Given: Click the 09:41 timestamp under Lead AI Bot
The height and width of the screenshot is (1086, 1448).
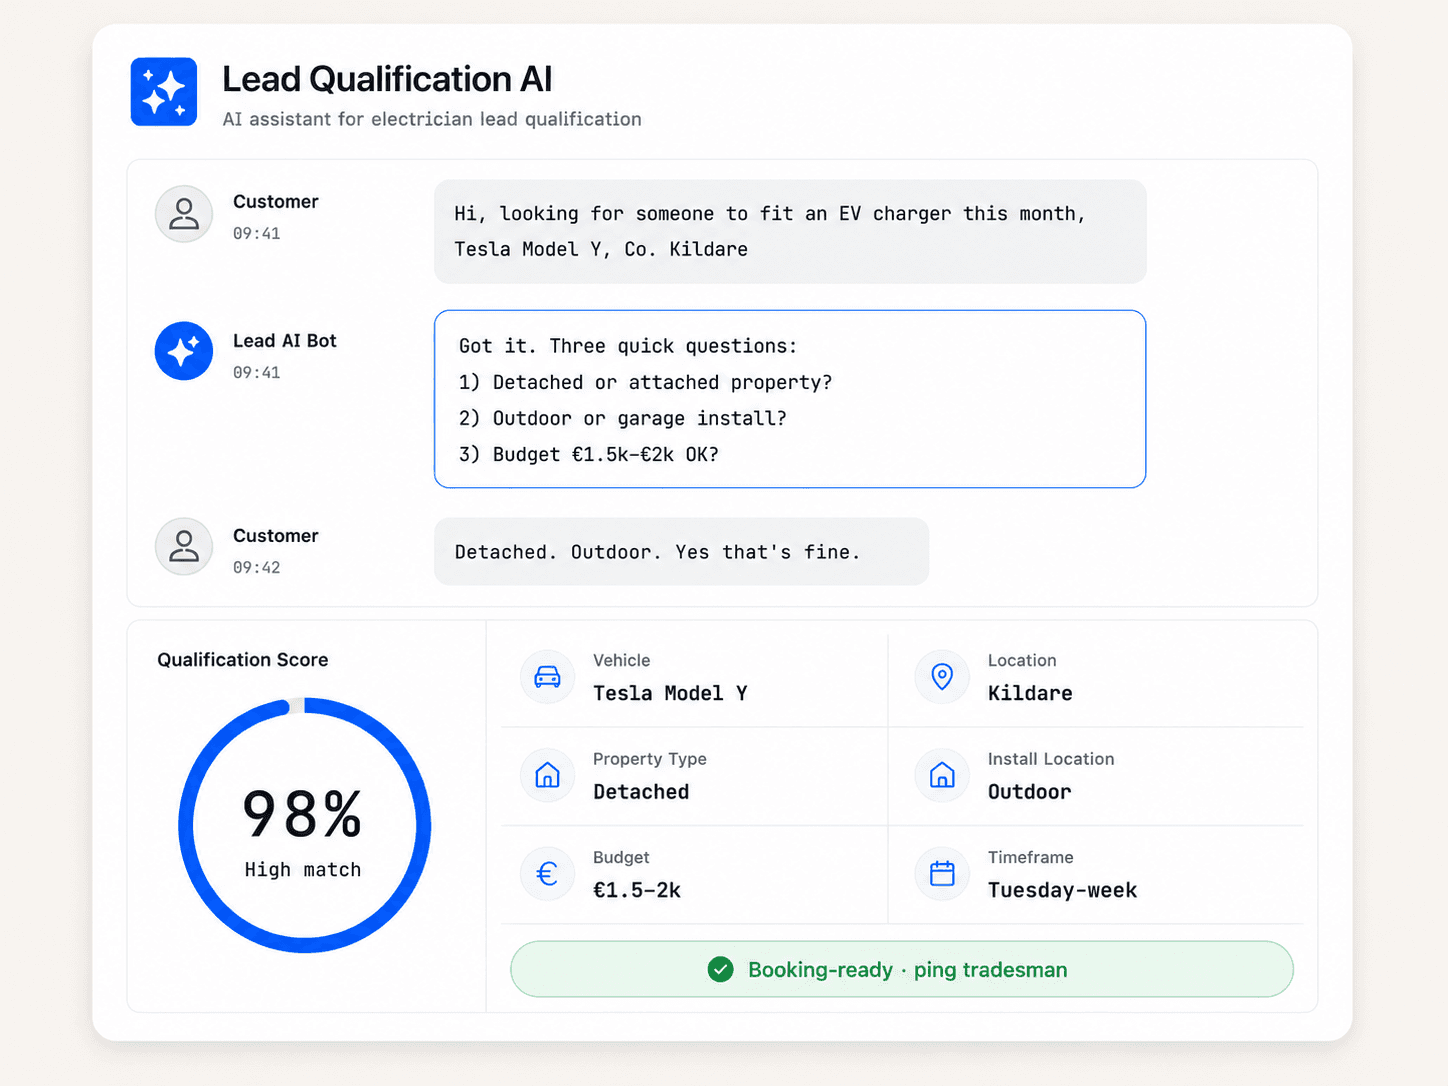Looking at the screenshot, I should click(257, 373).
